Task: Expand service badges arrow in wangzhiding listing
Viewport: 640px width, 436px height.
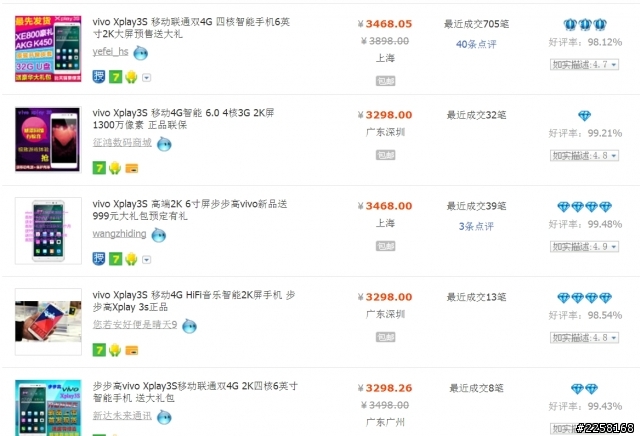Action: 147,260
